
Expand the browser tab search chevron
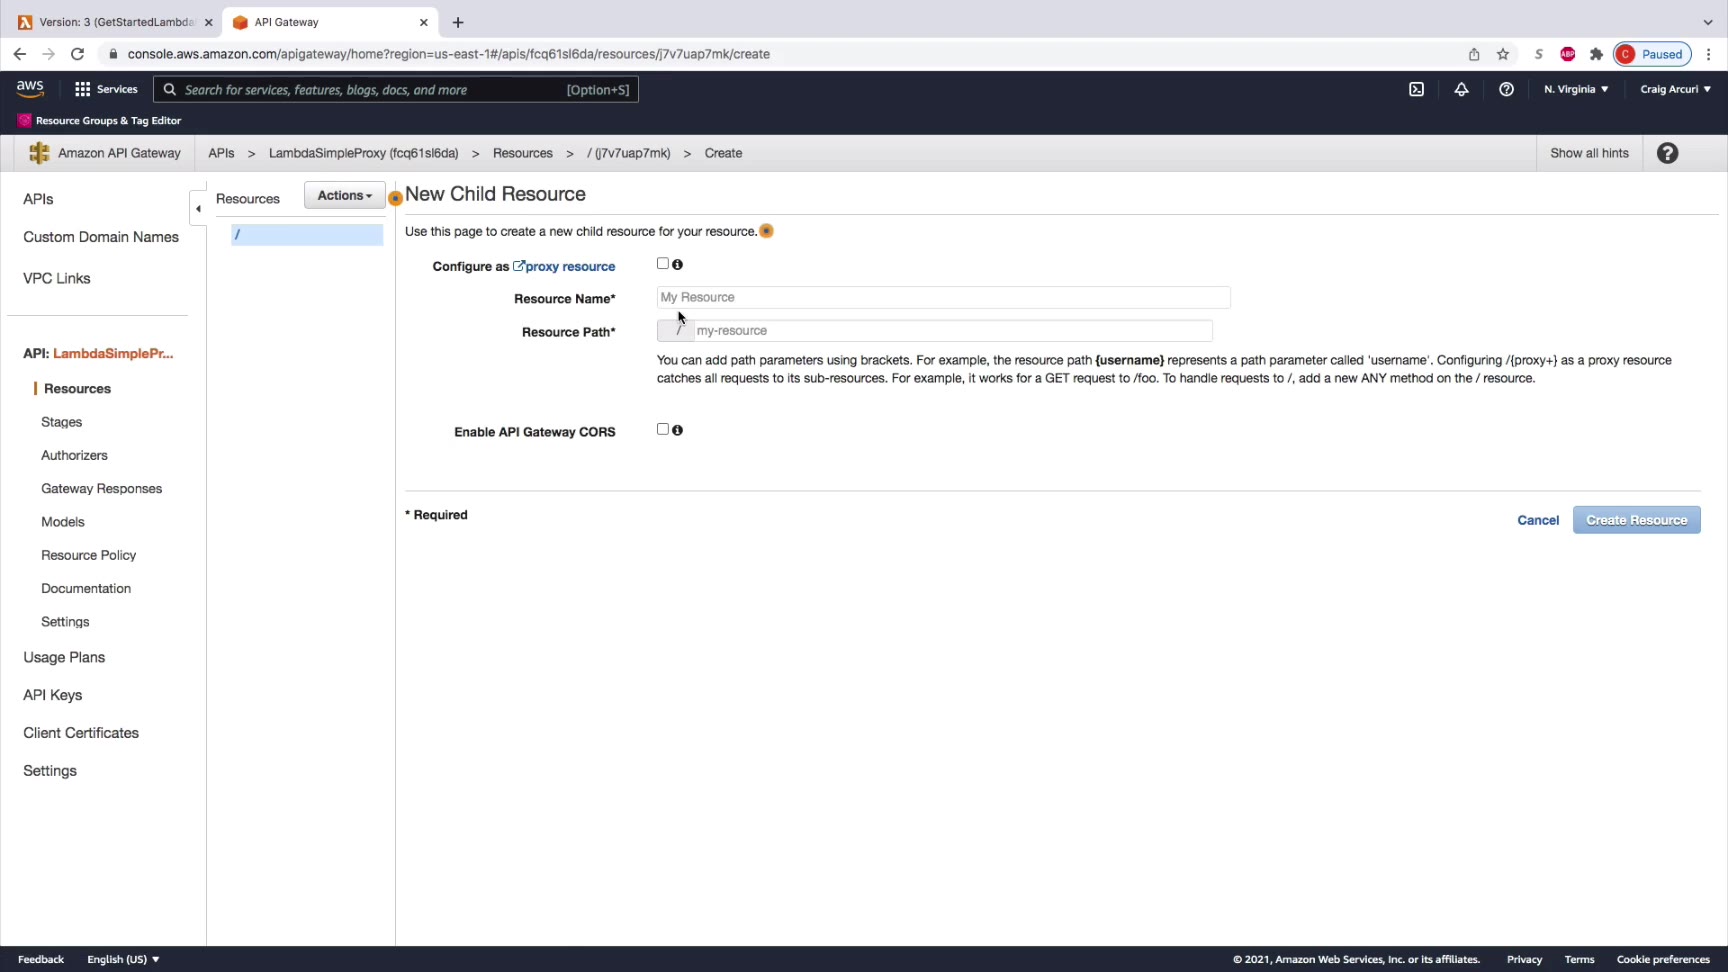1708,22
